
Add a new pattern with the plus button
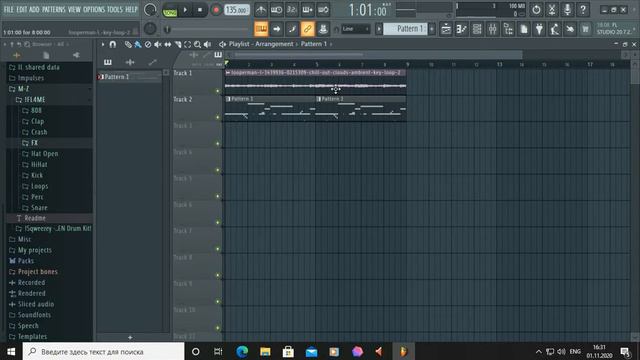[x=432, y=29]
